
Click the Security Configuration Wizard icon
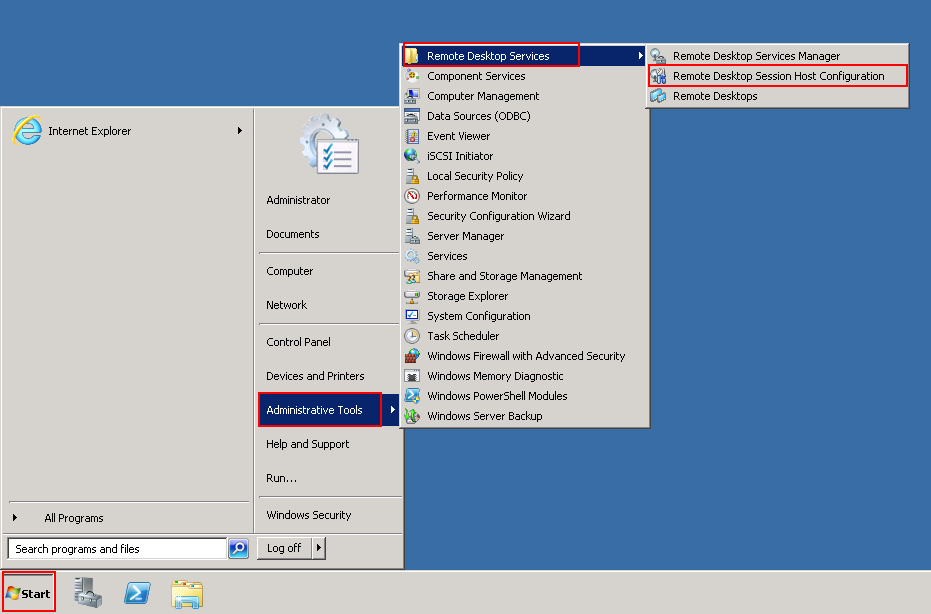click(412, 216)
